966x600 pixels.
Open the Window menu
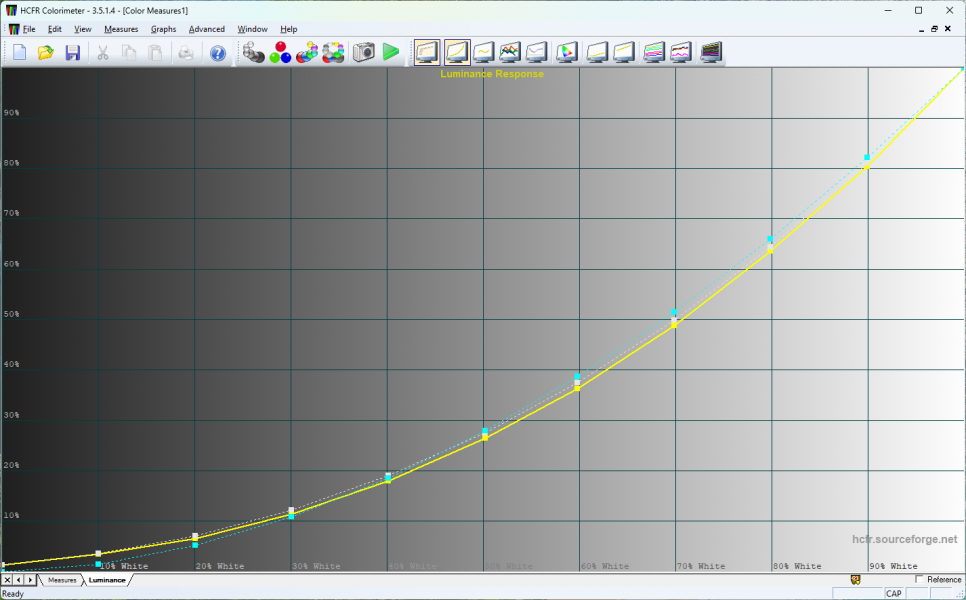point(252,29)
